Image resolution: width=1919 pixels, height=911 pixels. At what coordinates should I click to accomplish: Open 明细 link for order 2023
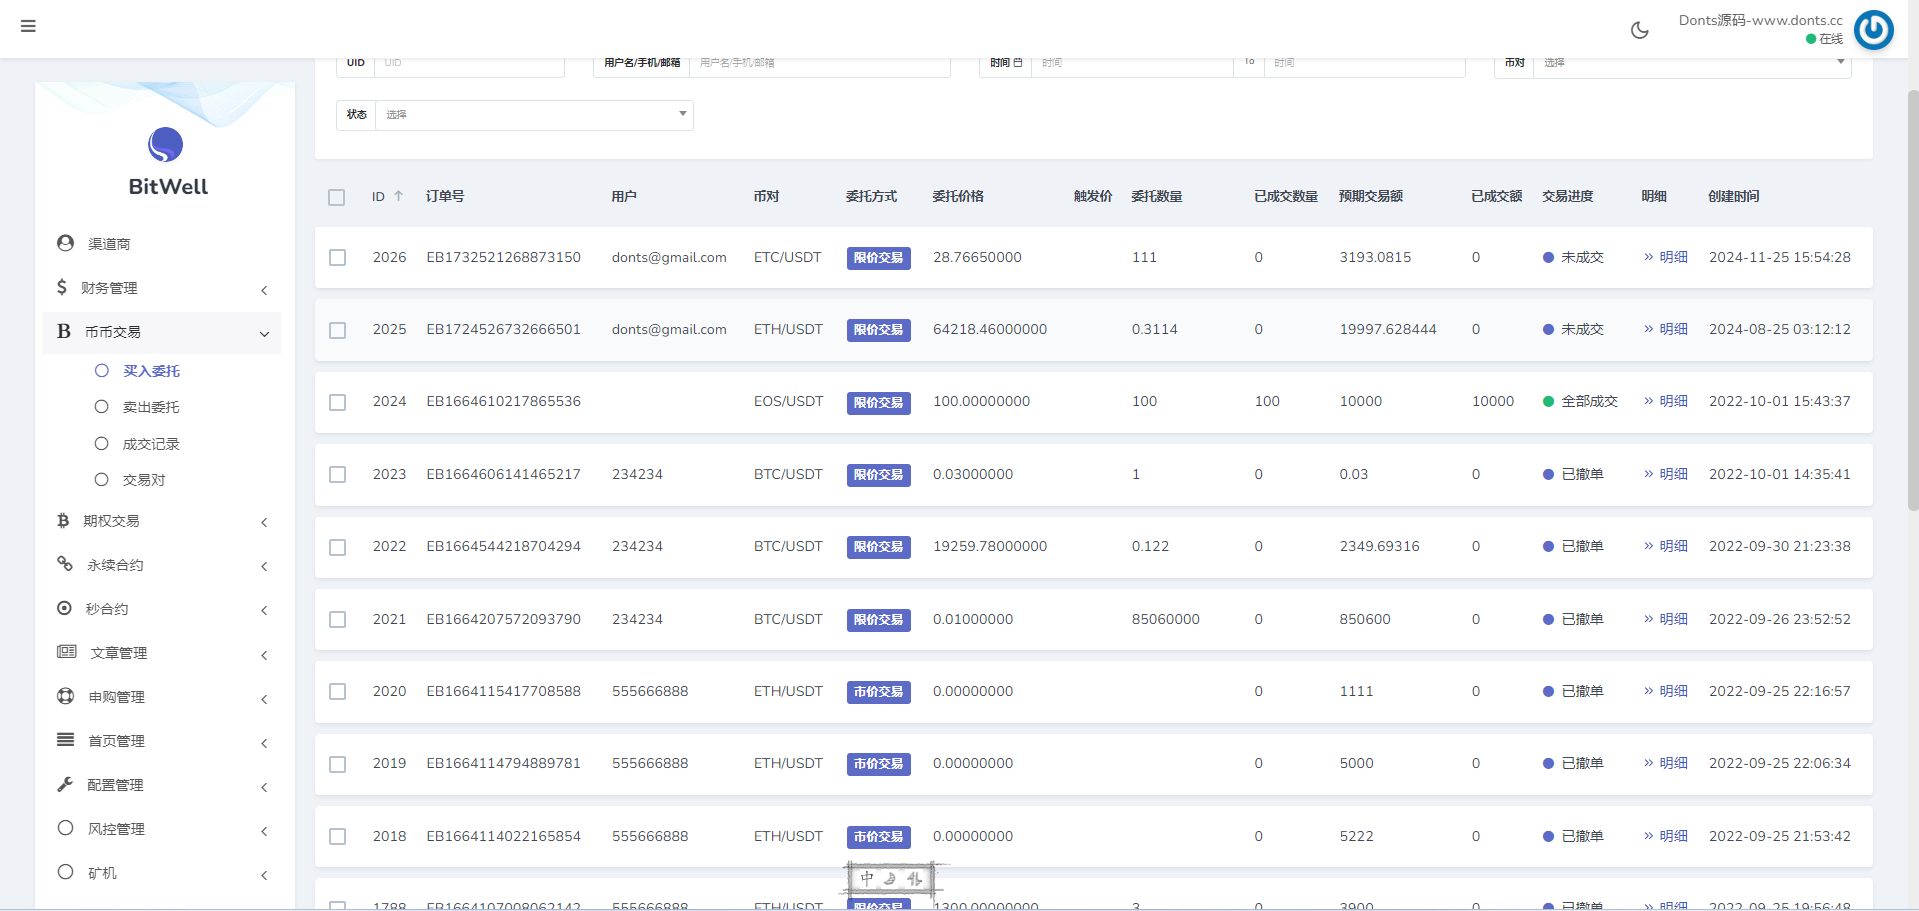(1666, 474)
